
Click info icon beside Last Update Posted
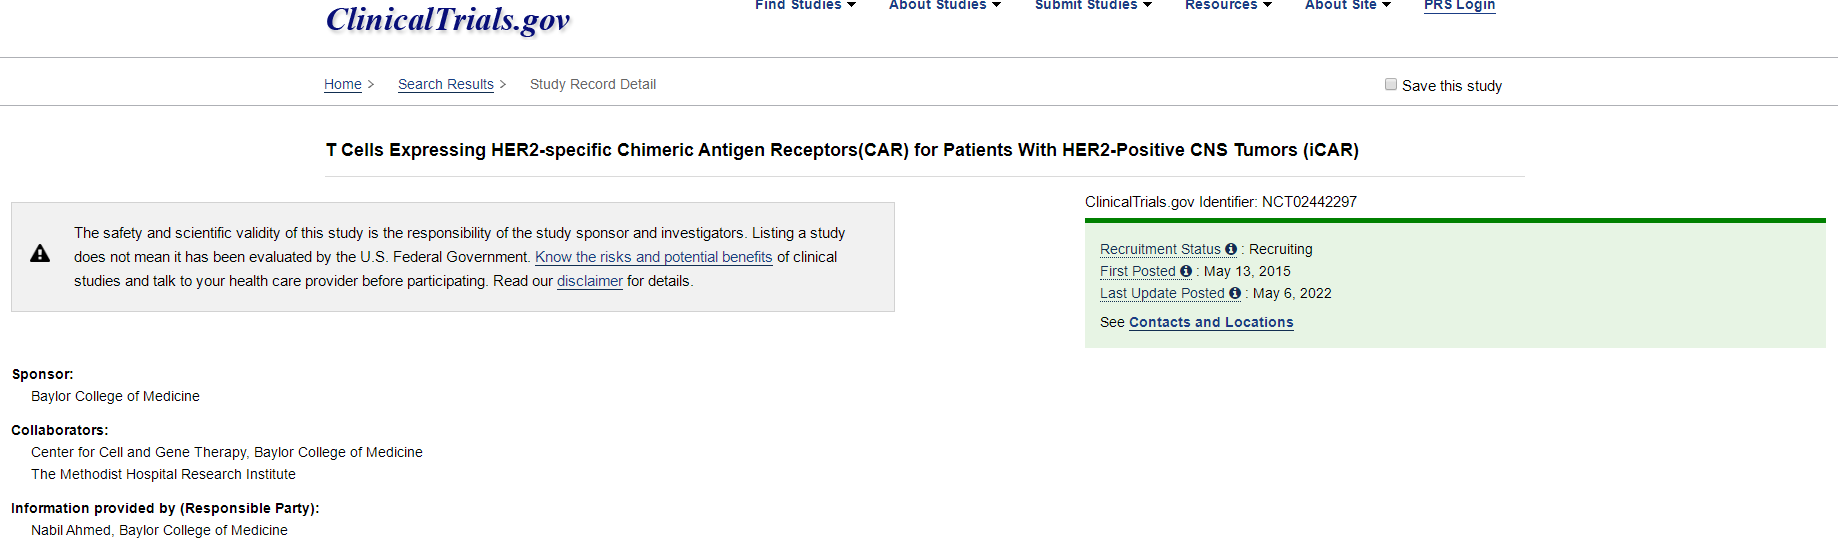coord(1235,293)
